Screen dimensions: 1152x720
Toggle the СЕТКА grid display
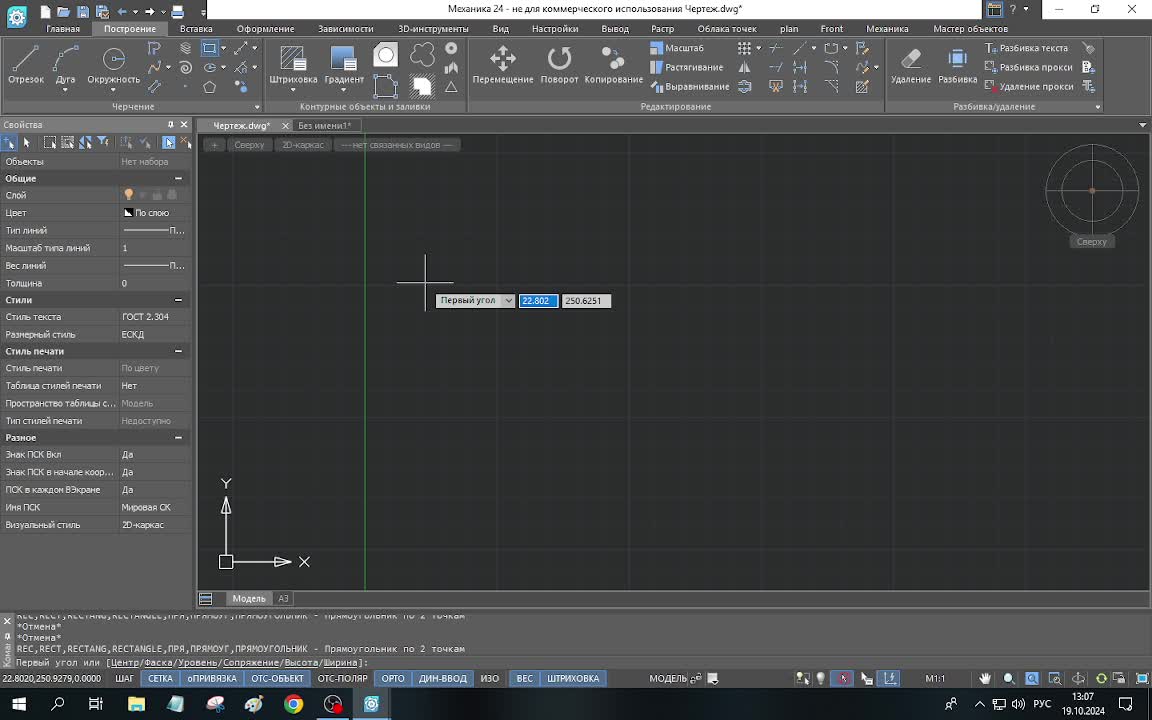pyautogui.click(x=160, y=678)
